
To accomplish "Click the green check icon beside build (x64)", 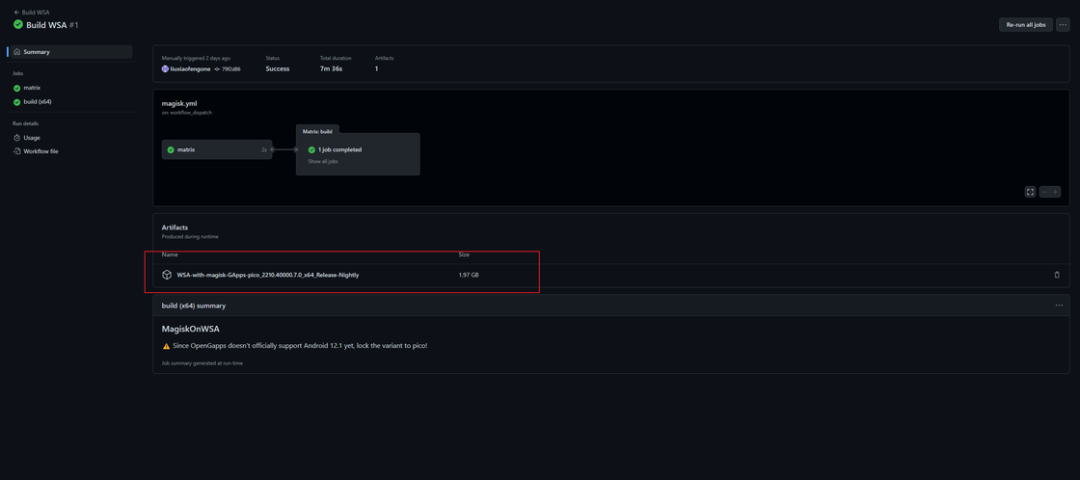I will click(17, 102).
